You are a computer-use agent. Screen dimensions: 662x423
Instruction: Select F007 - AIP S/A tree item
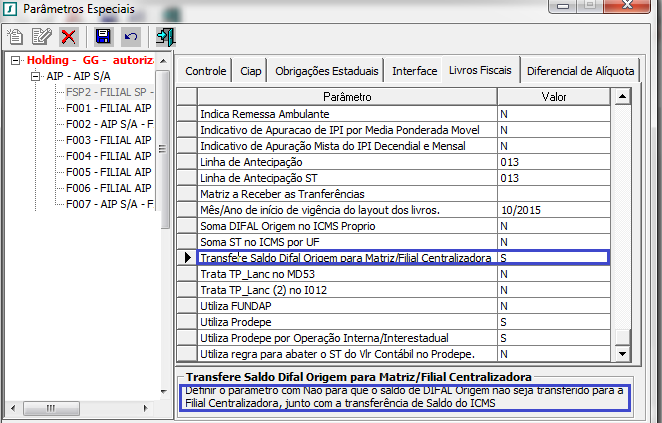tap(108, 204)
